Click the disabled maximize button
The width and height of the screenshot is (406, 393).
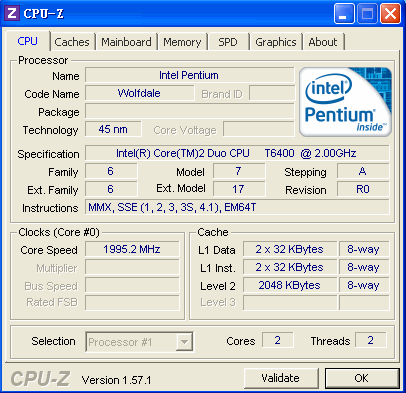coord(367,14)
